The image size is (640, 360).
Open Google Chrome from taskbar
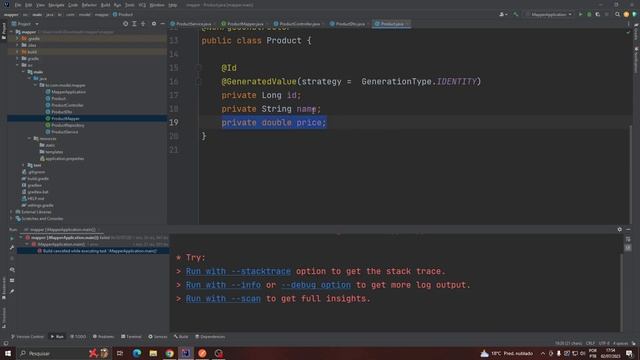pos(169,353)
